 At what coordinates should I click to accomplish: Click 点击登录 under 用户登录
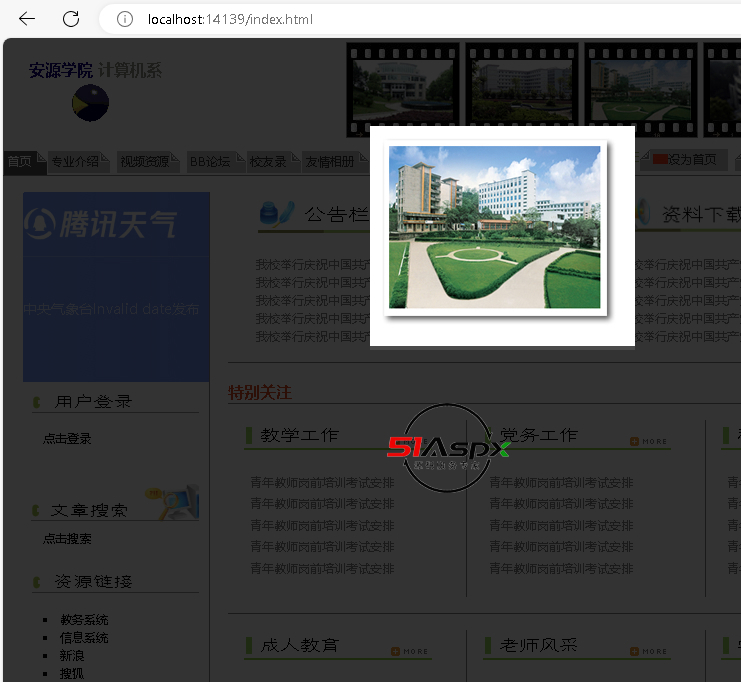(67, 438)
